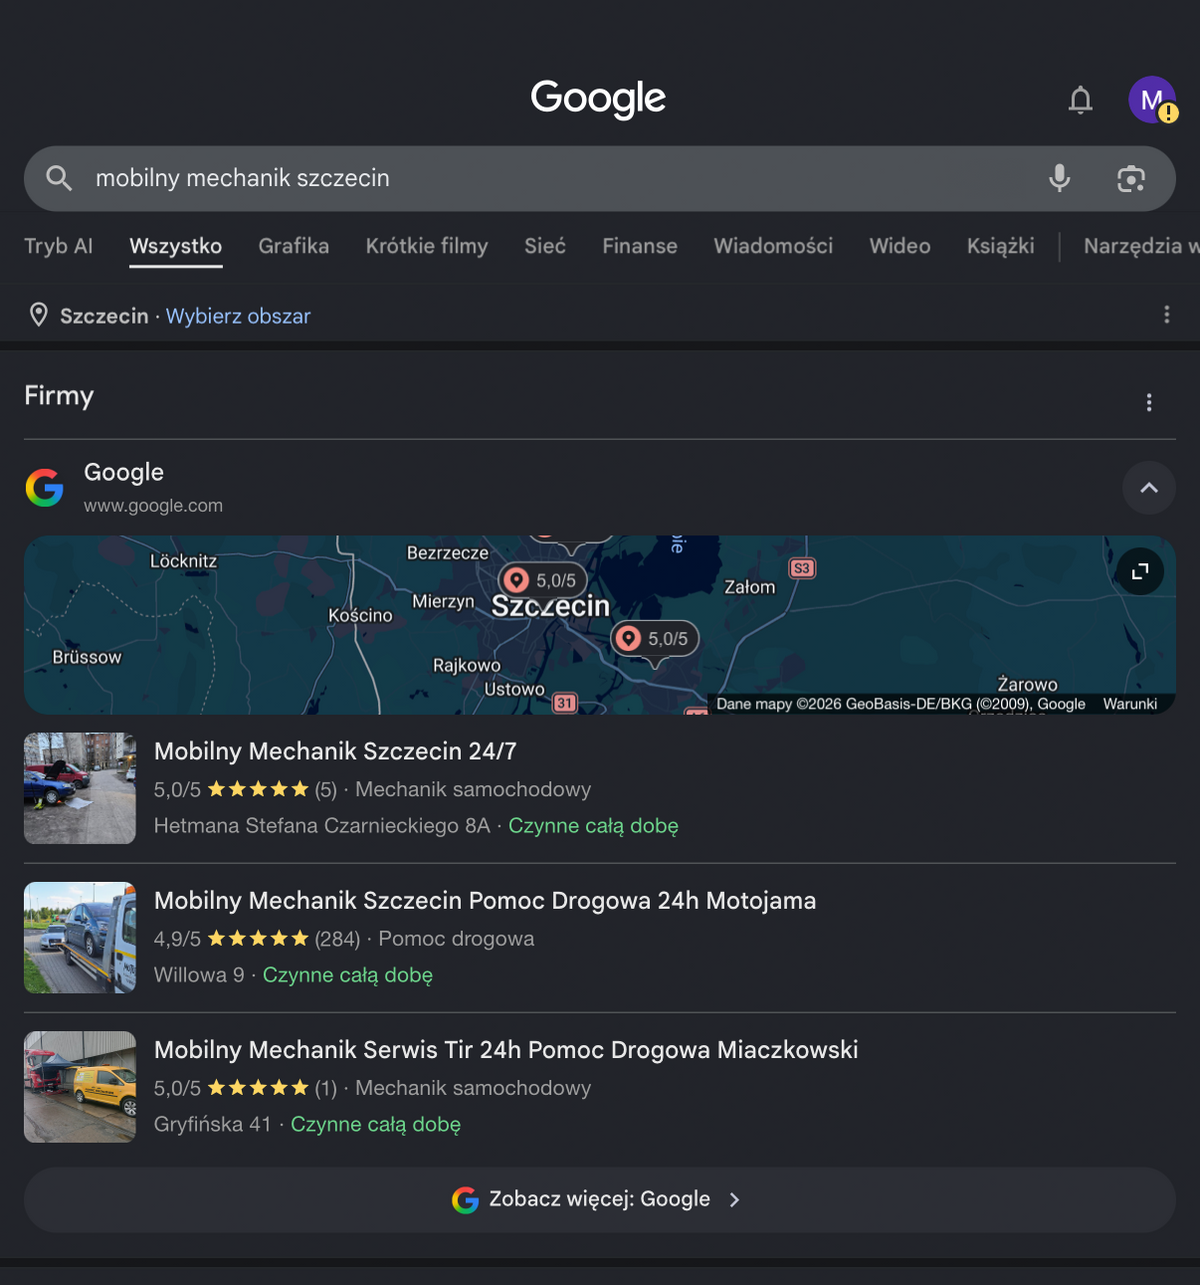Viewport: 1200px width, 1285px height.
Task: Open the Motojama tow truck thumbnail
Action: [80, 937]
